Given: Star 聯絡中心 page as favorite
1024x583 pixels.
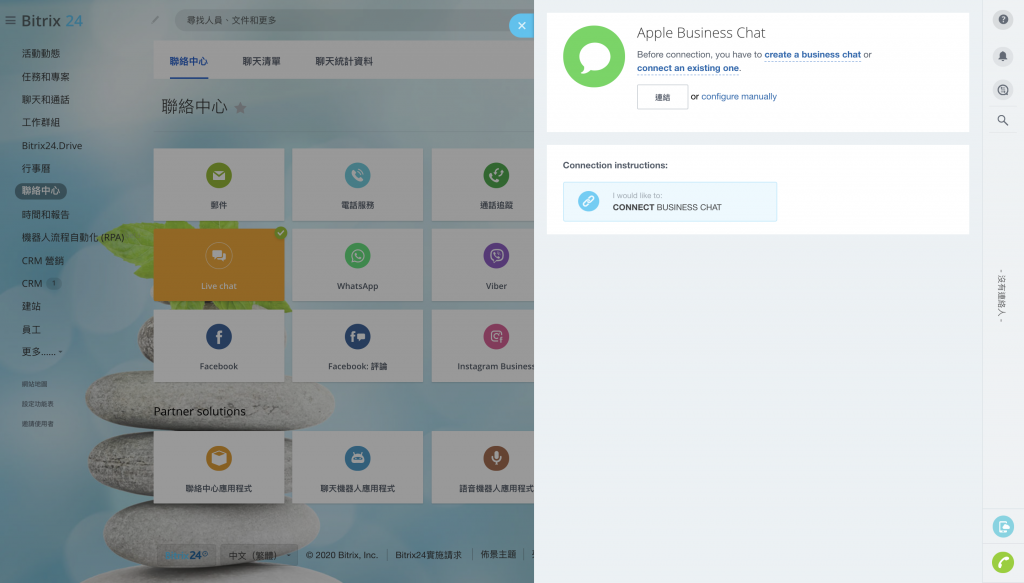Looking at the screenshot, I should tap(240, 108).
